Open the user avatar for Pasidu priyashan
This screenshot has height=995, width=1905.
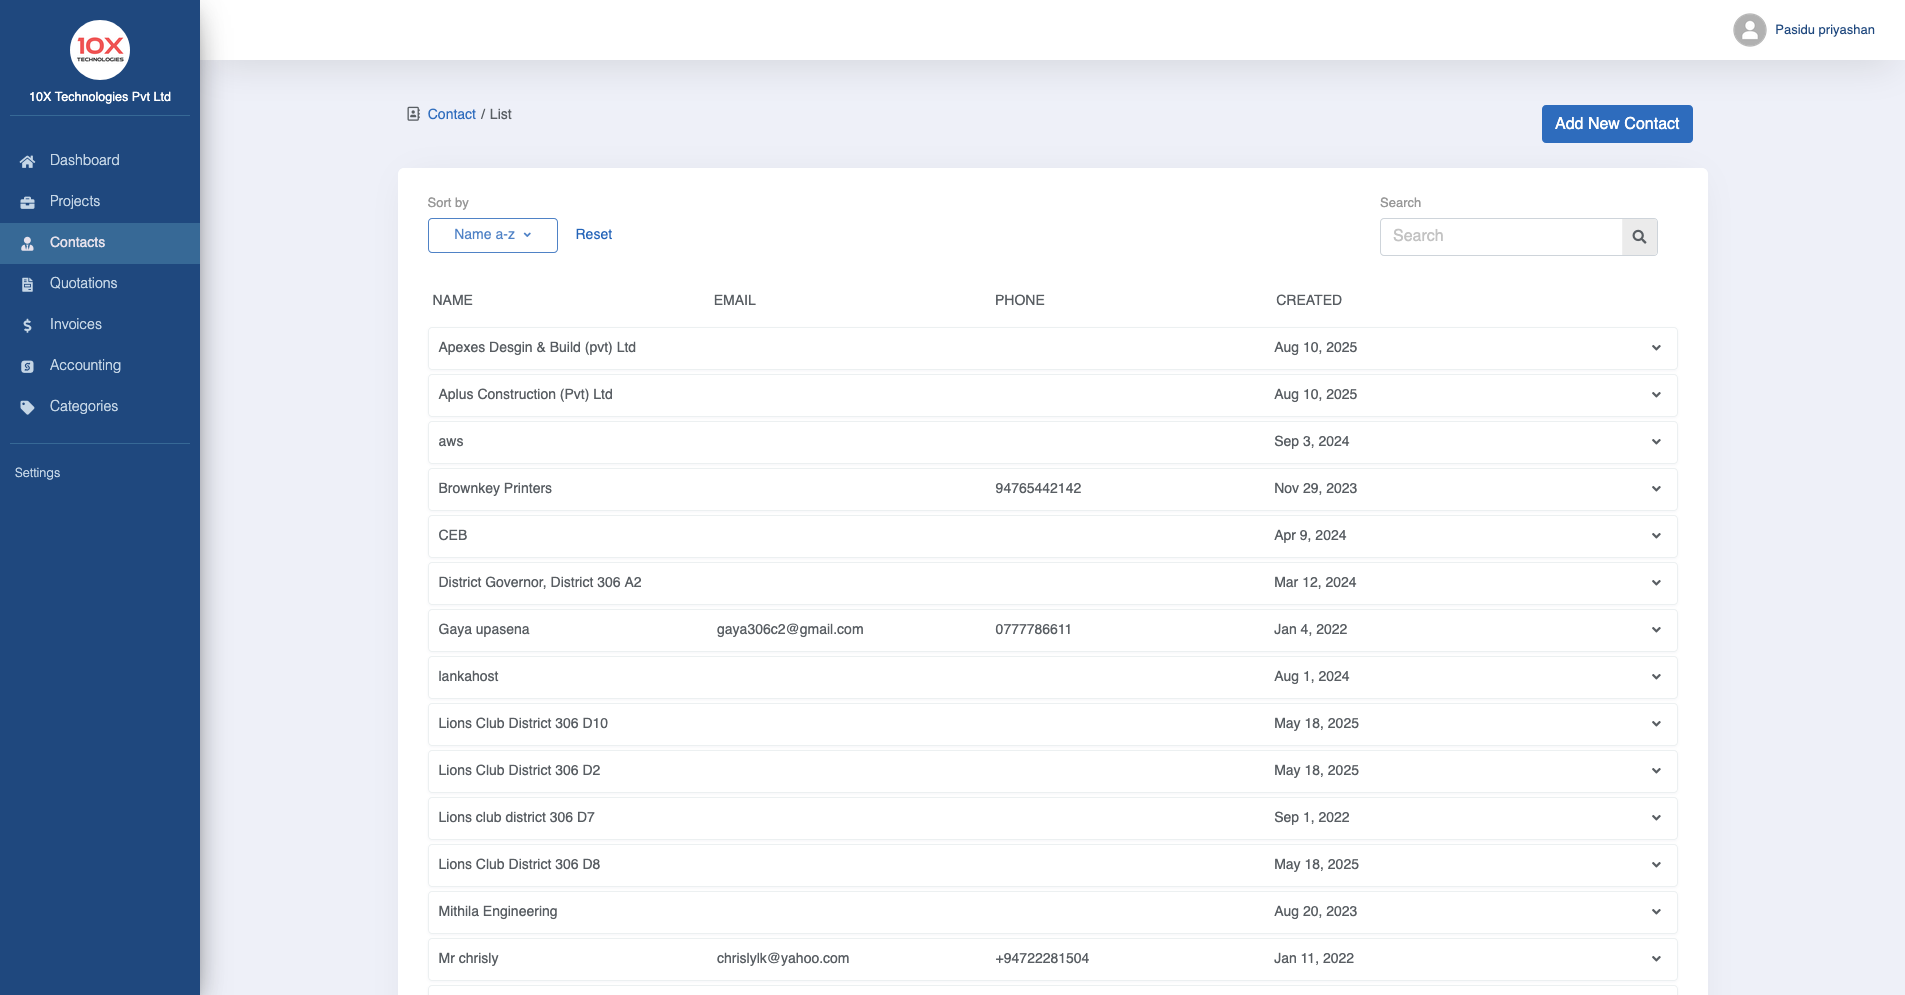pos(1748,29)
